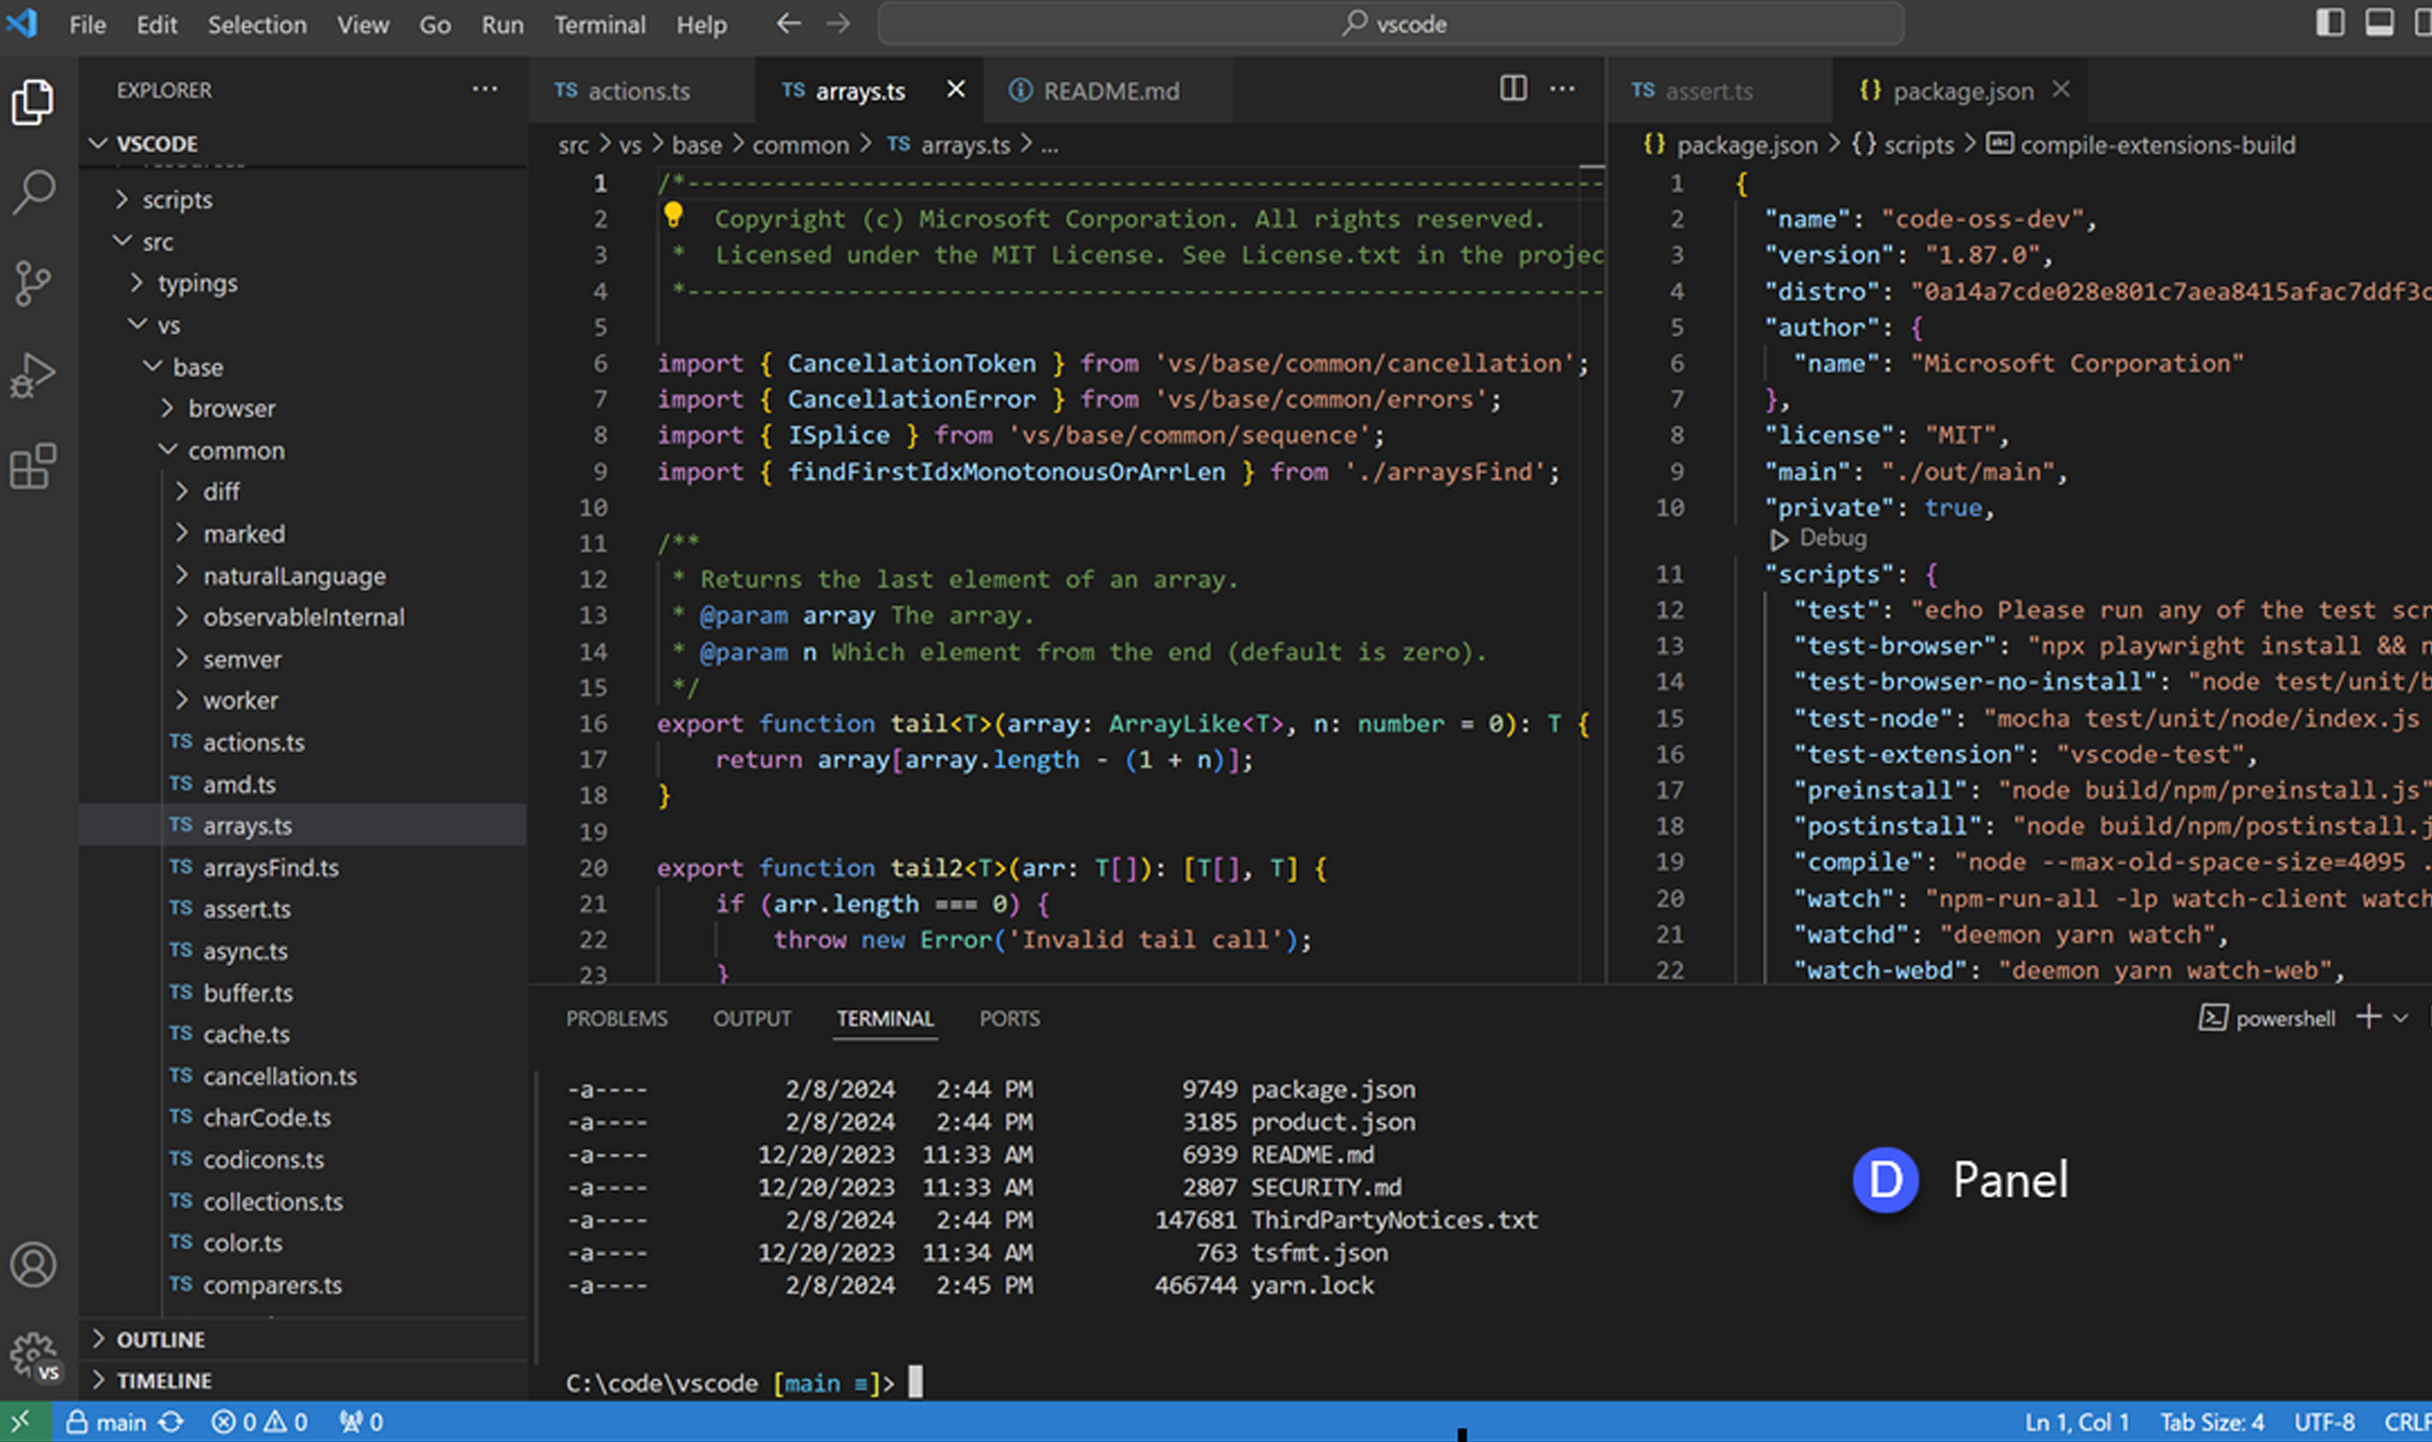
Task: Open errors and warnings status item
Action: [259, 1421]
